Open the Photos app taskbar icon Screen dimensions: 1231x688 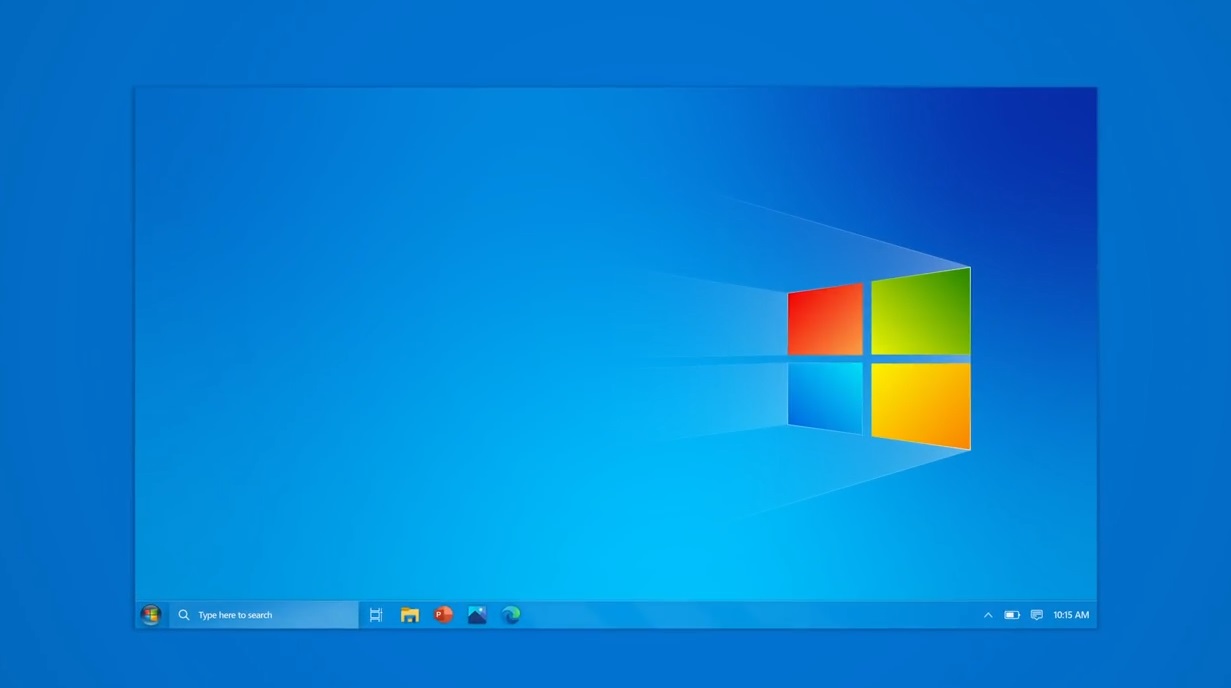(x=477, y=615)
